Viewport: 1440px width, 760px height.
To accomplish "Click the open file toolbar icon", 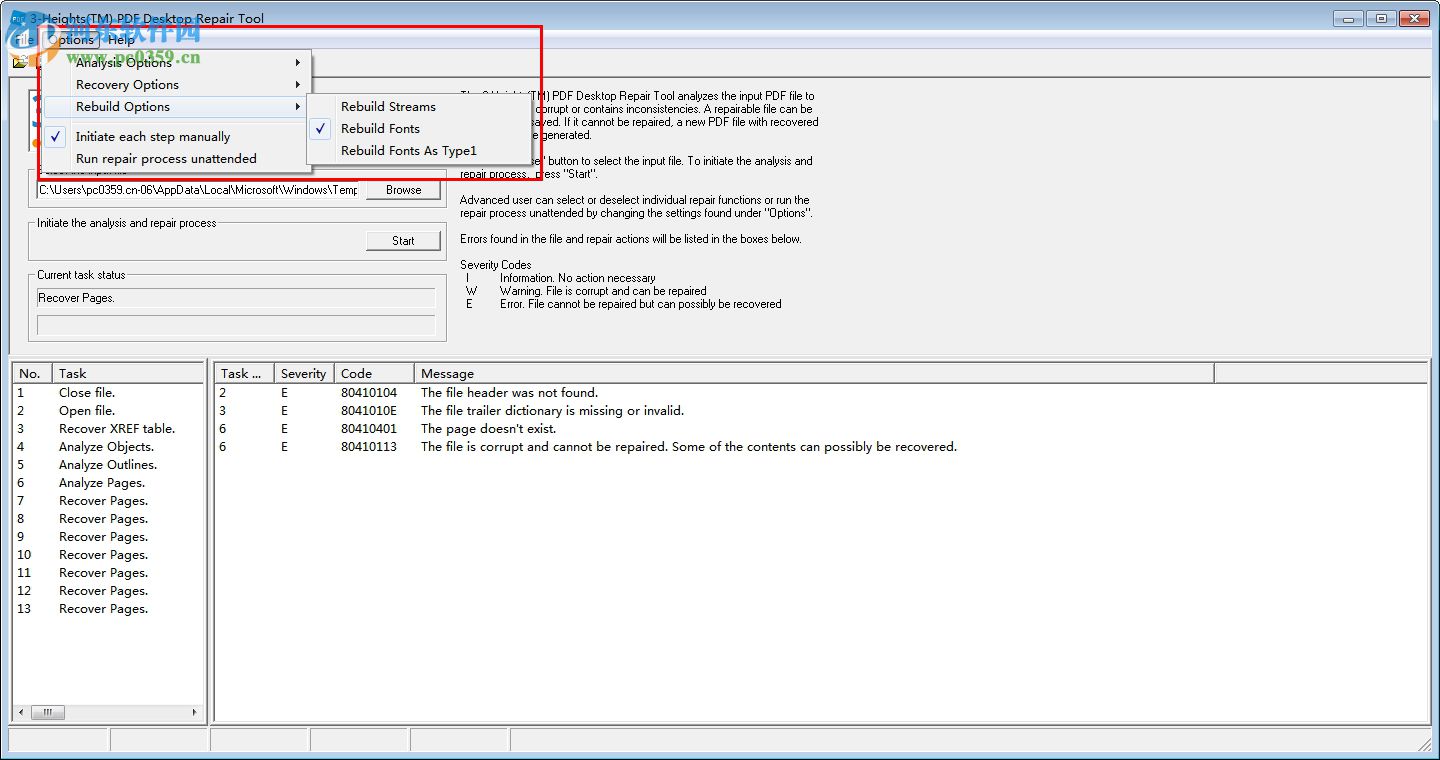I will (x=19, y=62).
